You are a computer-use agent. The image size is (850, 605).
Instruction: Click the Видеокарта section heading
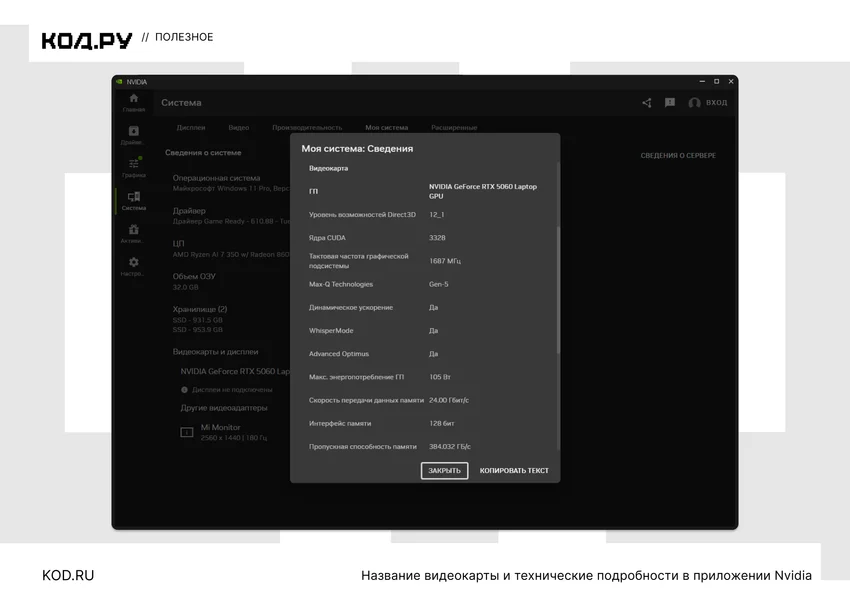coord(329,169)
